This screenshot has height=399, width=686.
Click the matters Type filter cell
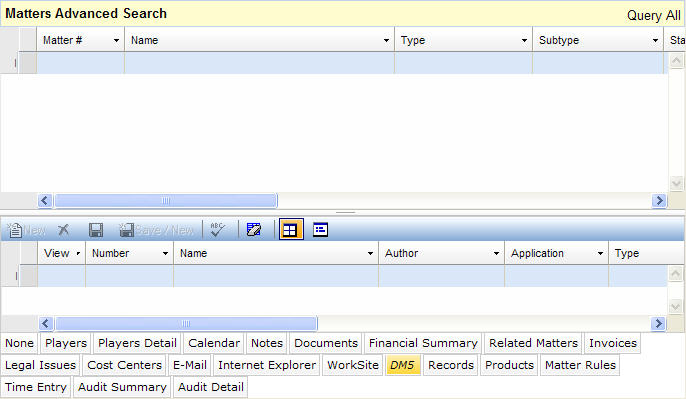tap(463, 63)
